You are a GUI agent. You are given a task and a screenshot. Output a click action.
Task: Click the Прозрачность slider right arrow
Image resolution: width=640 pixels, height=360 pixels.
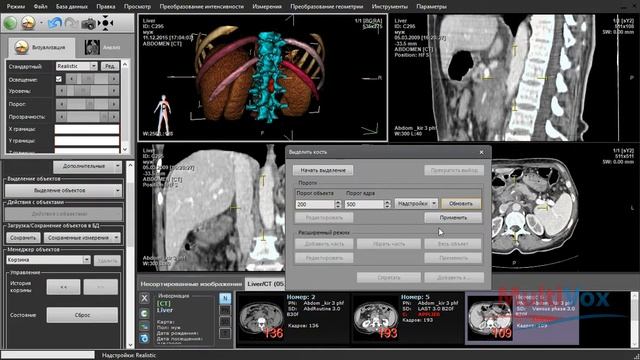tap(114, 117)
